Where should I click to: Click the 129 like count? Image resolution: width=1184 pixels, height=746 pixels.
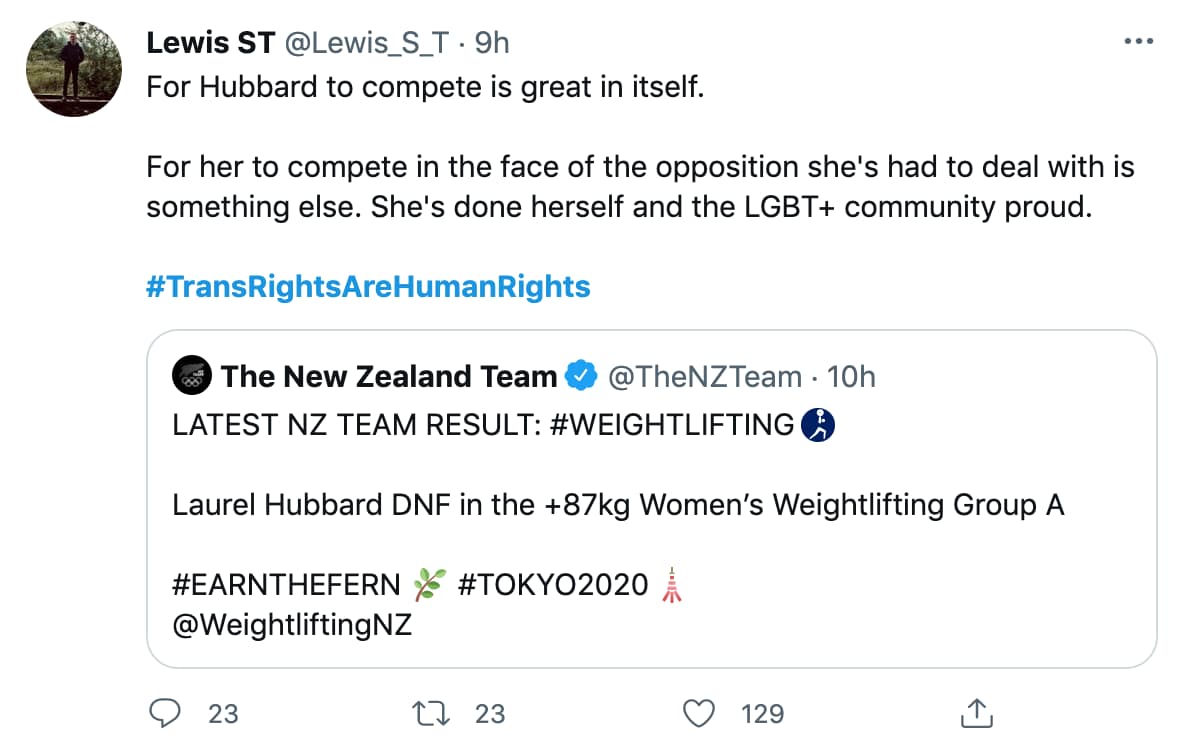click(x=762, y=714)
